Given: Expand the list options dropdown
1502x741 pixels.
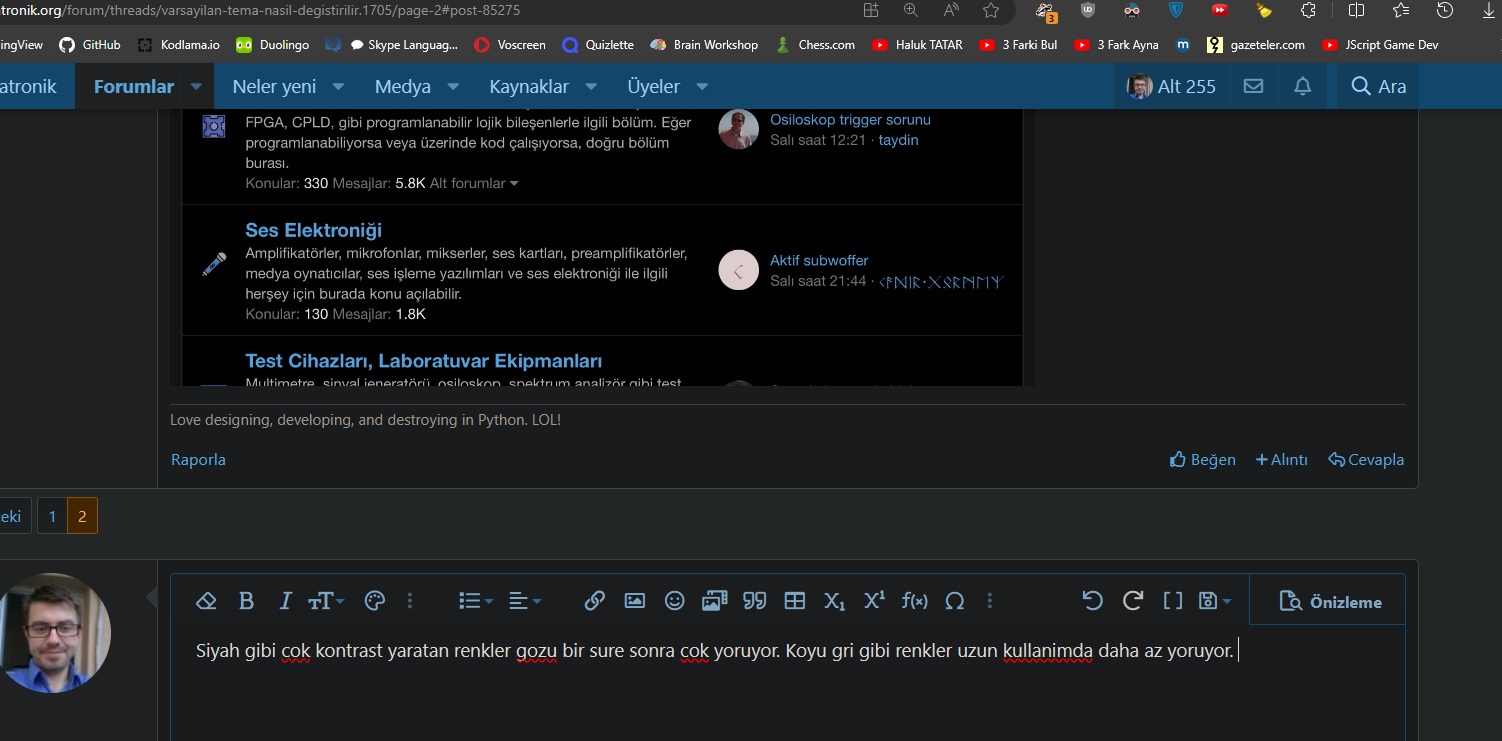Looking at the screenshot, I should coord(475,601).
